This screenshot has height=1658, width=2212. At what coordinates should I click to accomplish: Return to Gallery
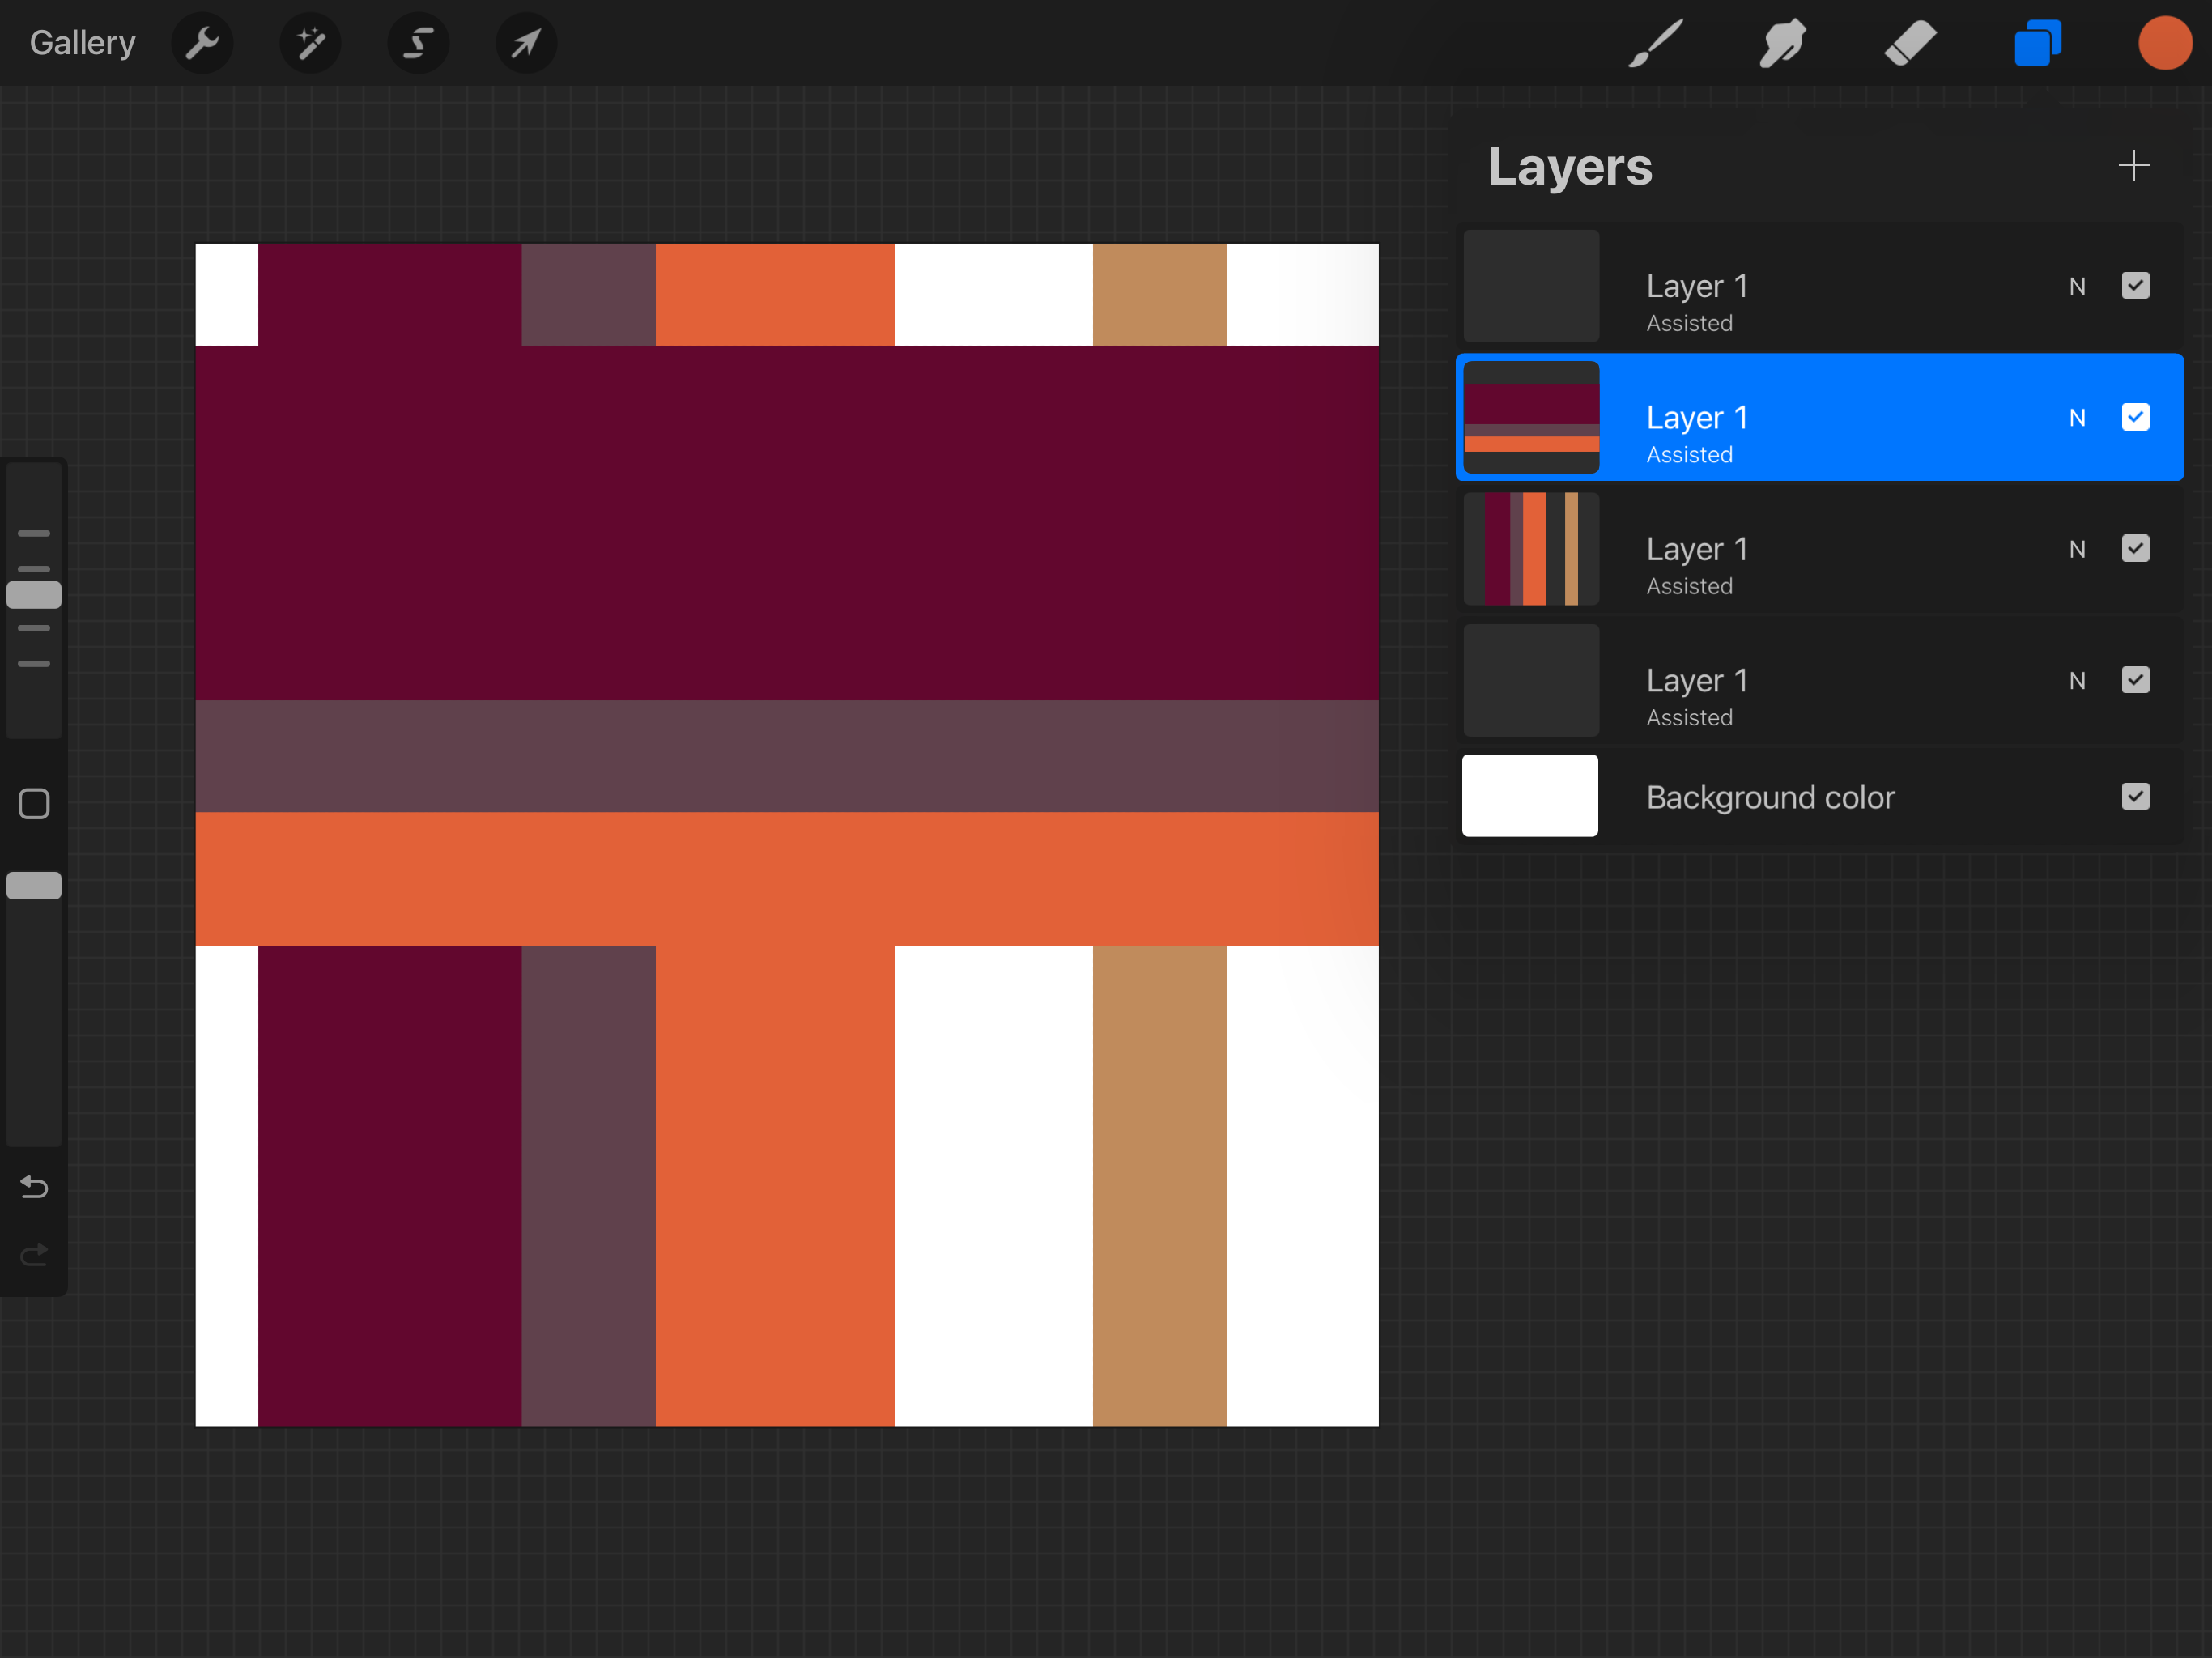pos(82,43)
